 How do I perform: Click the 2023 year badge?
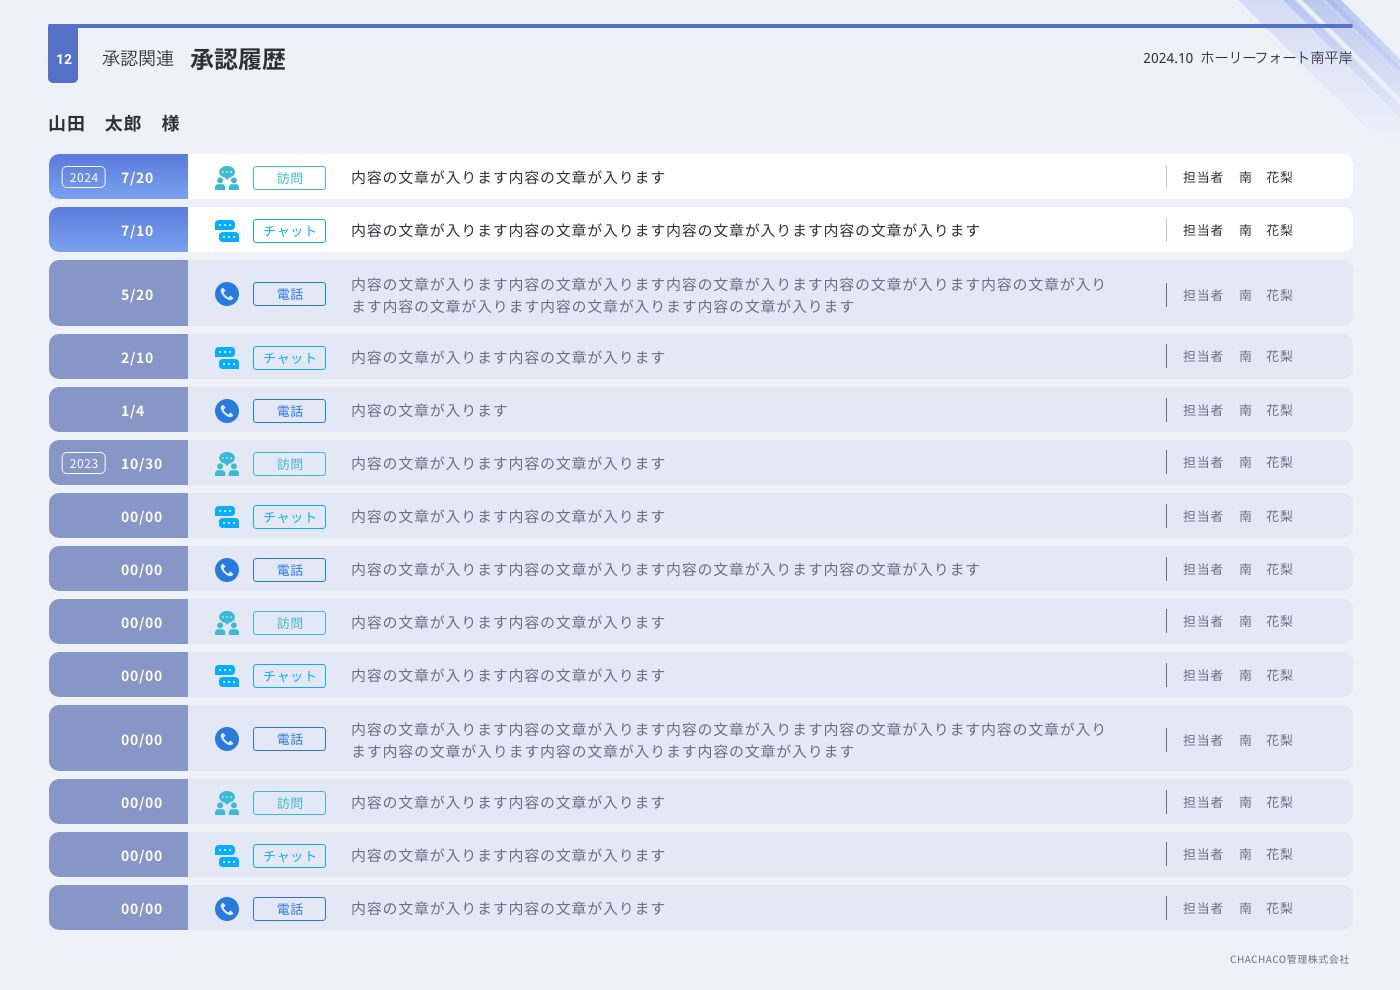point(84,464)
